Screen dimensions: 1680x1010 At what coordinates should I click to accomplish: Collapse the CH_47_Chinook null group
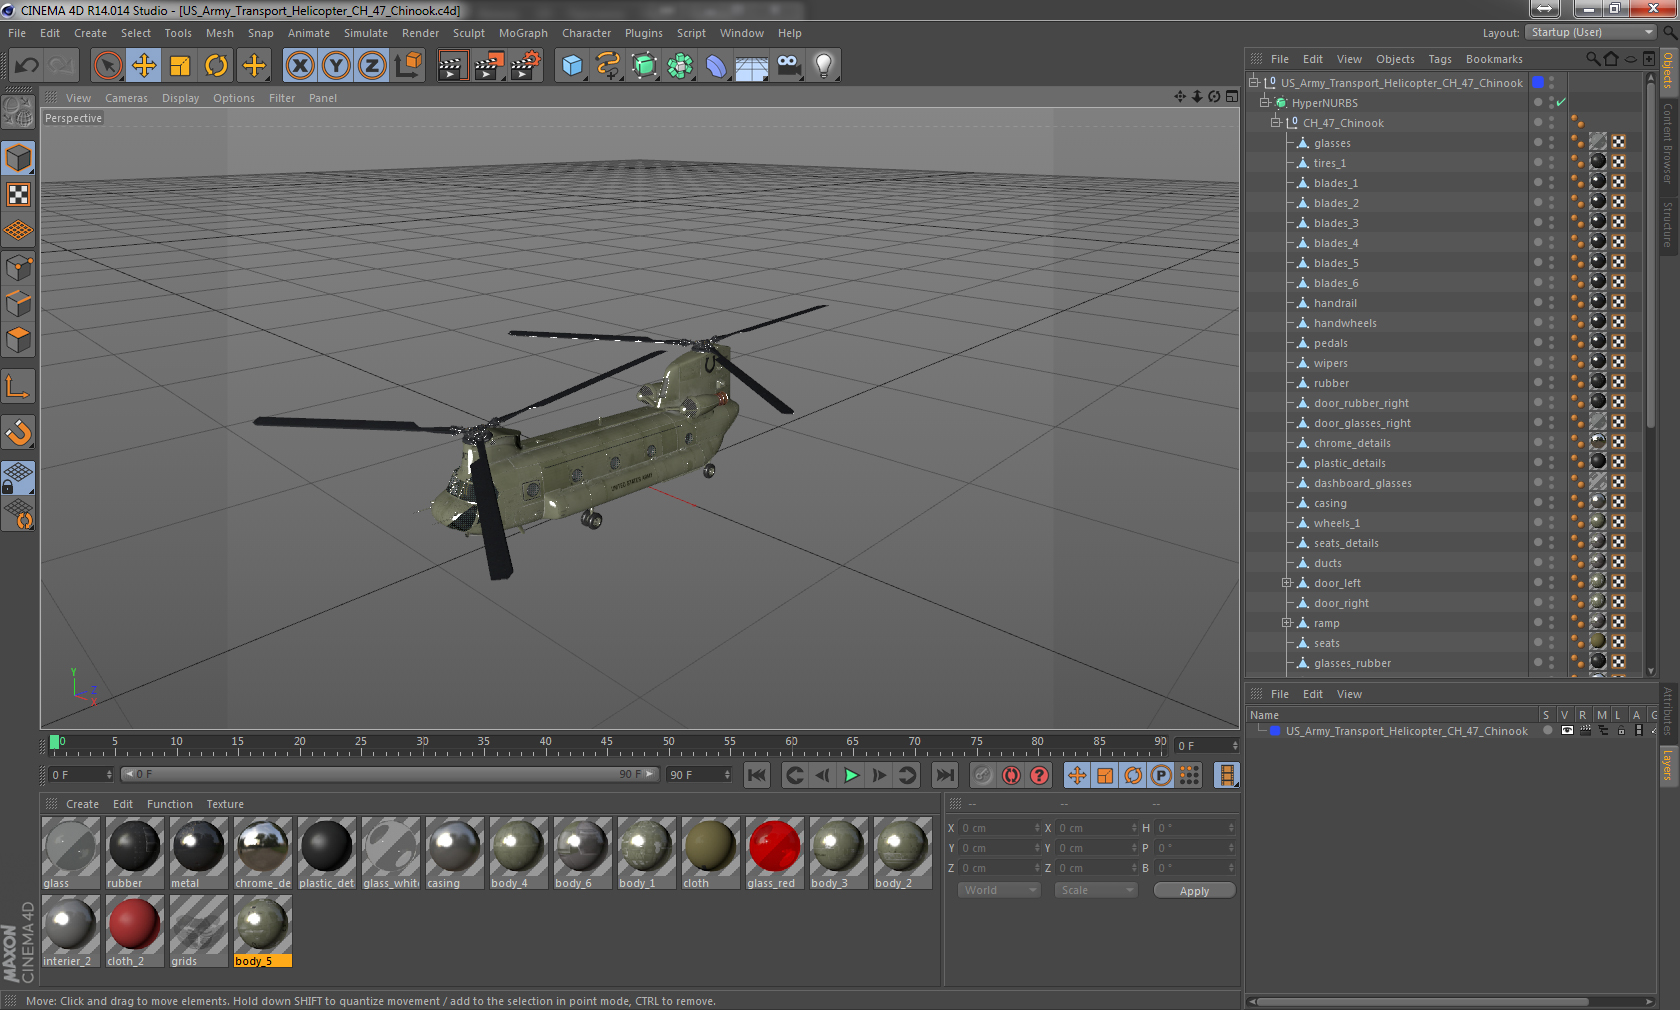point(1276,122)
